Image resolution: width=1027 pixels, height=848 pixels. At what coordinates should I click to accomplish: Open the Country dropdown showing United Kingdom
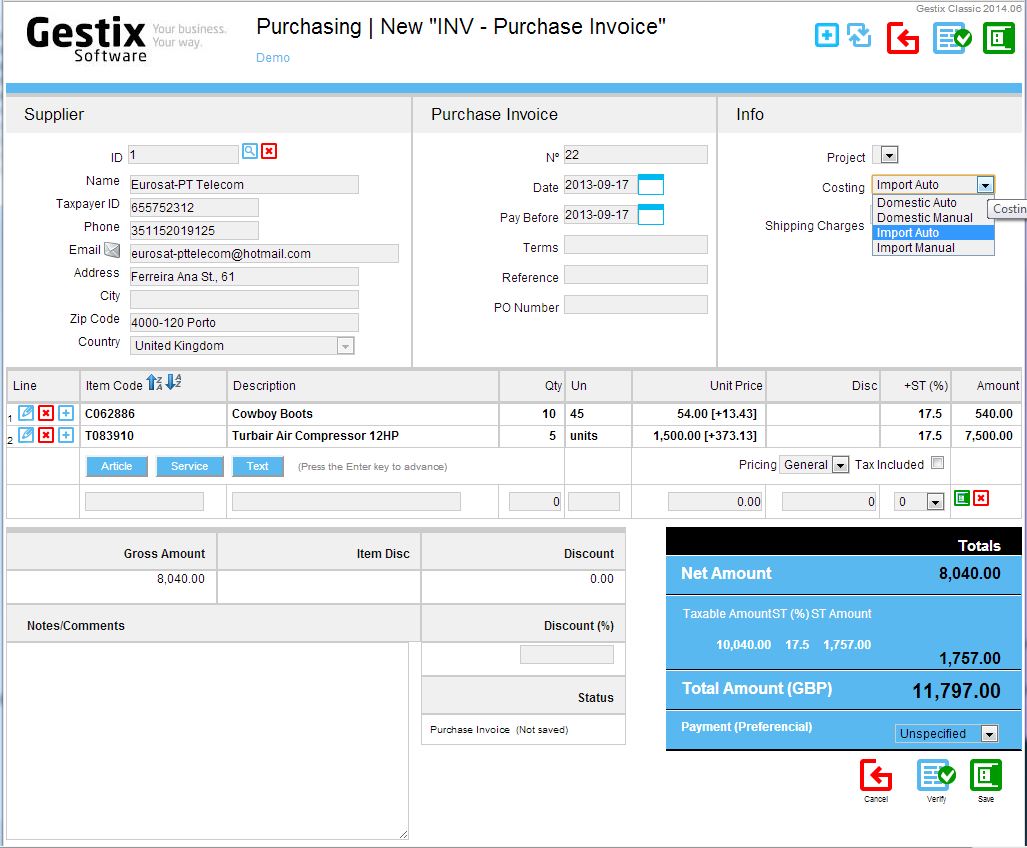242,346
